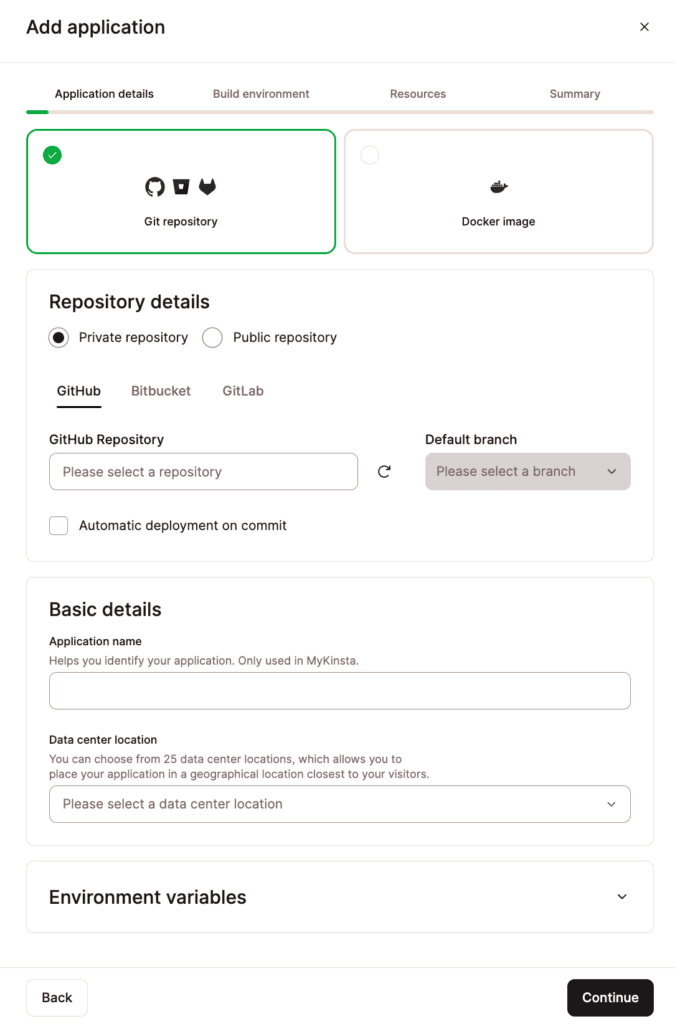The width and height of the screenshot is (675, 1024).
Task: Click the chevron on Environment variables
Action: 622,897
